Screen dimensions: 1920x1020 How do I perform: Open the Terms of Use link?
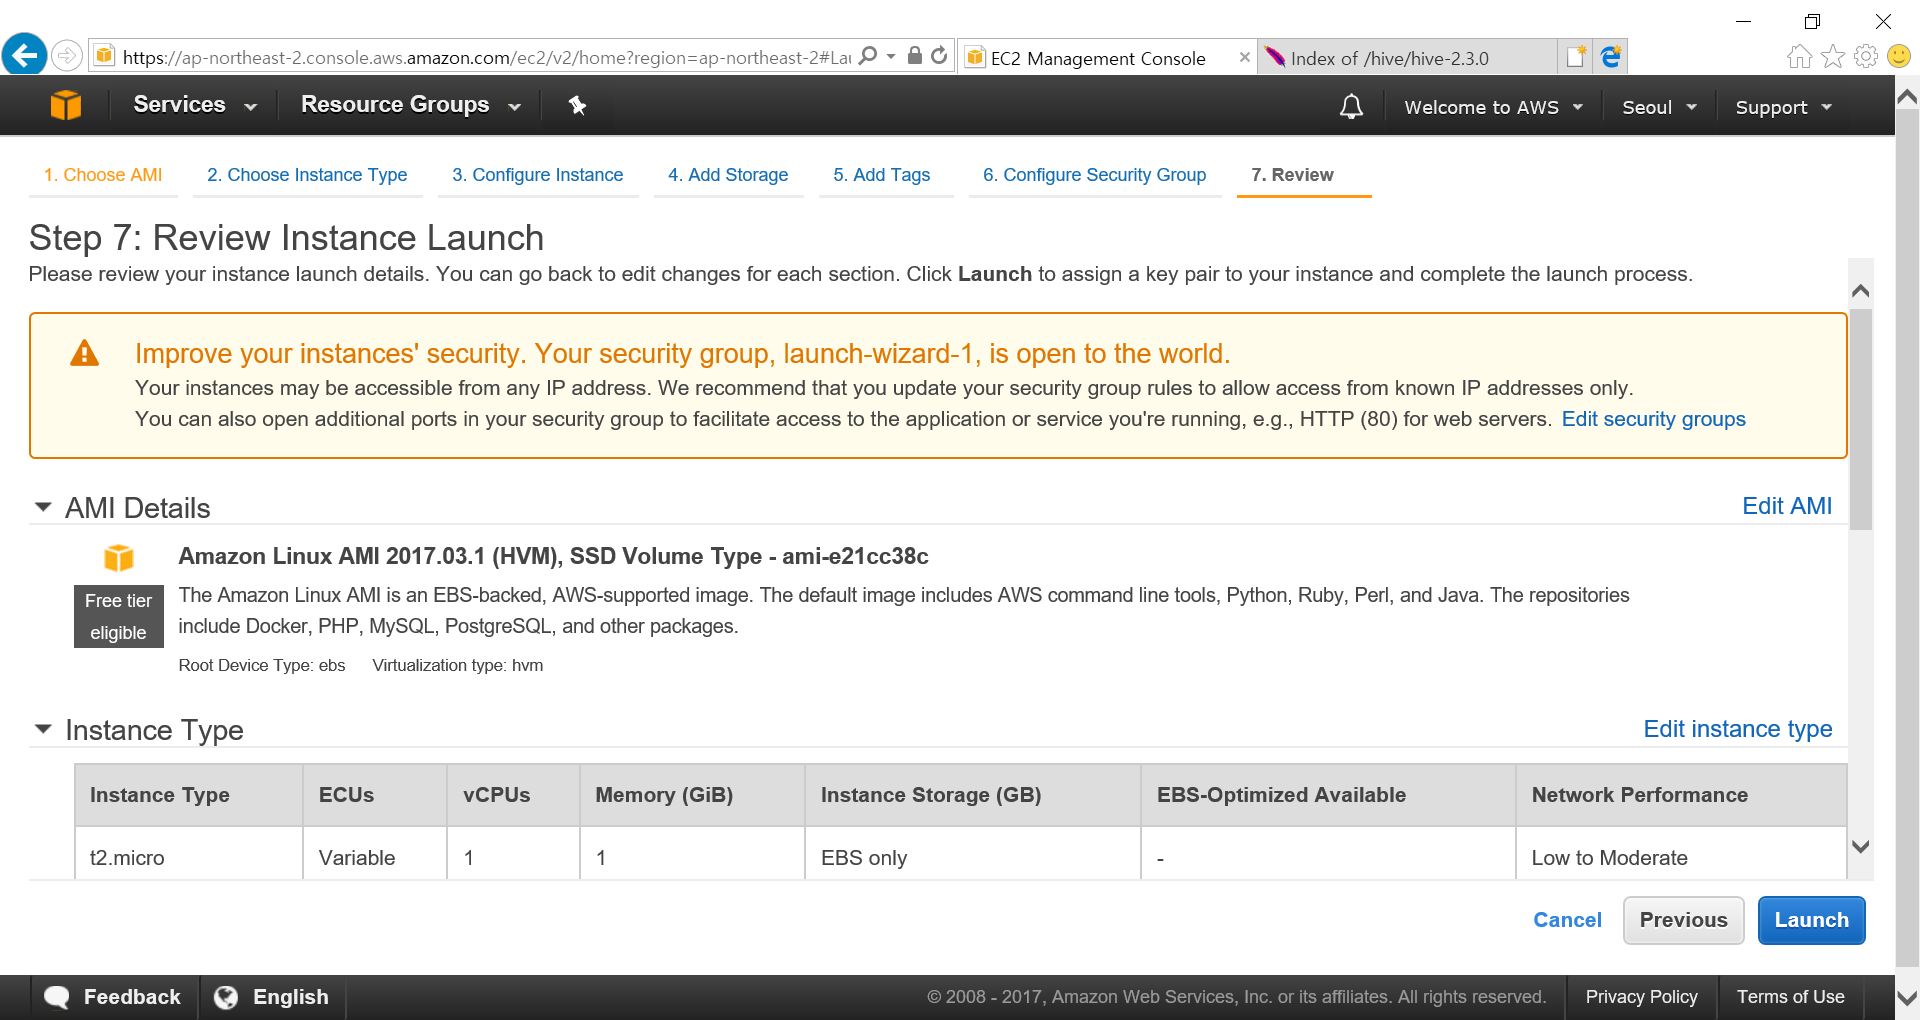point(1790,997)
